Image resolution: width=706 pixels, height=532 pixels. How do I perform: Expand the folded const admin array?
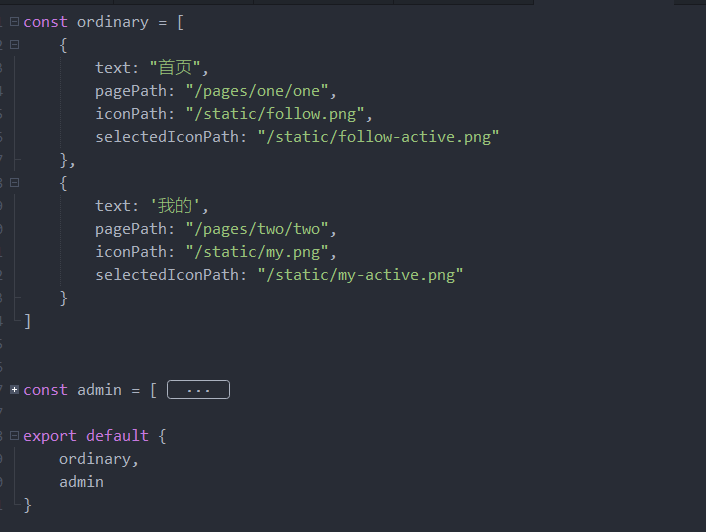click(x=14, y=389)
